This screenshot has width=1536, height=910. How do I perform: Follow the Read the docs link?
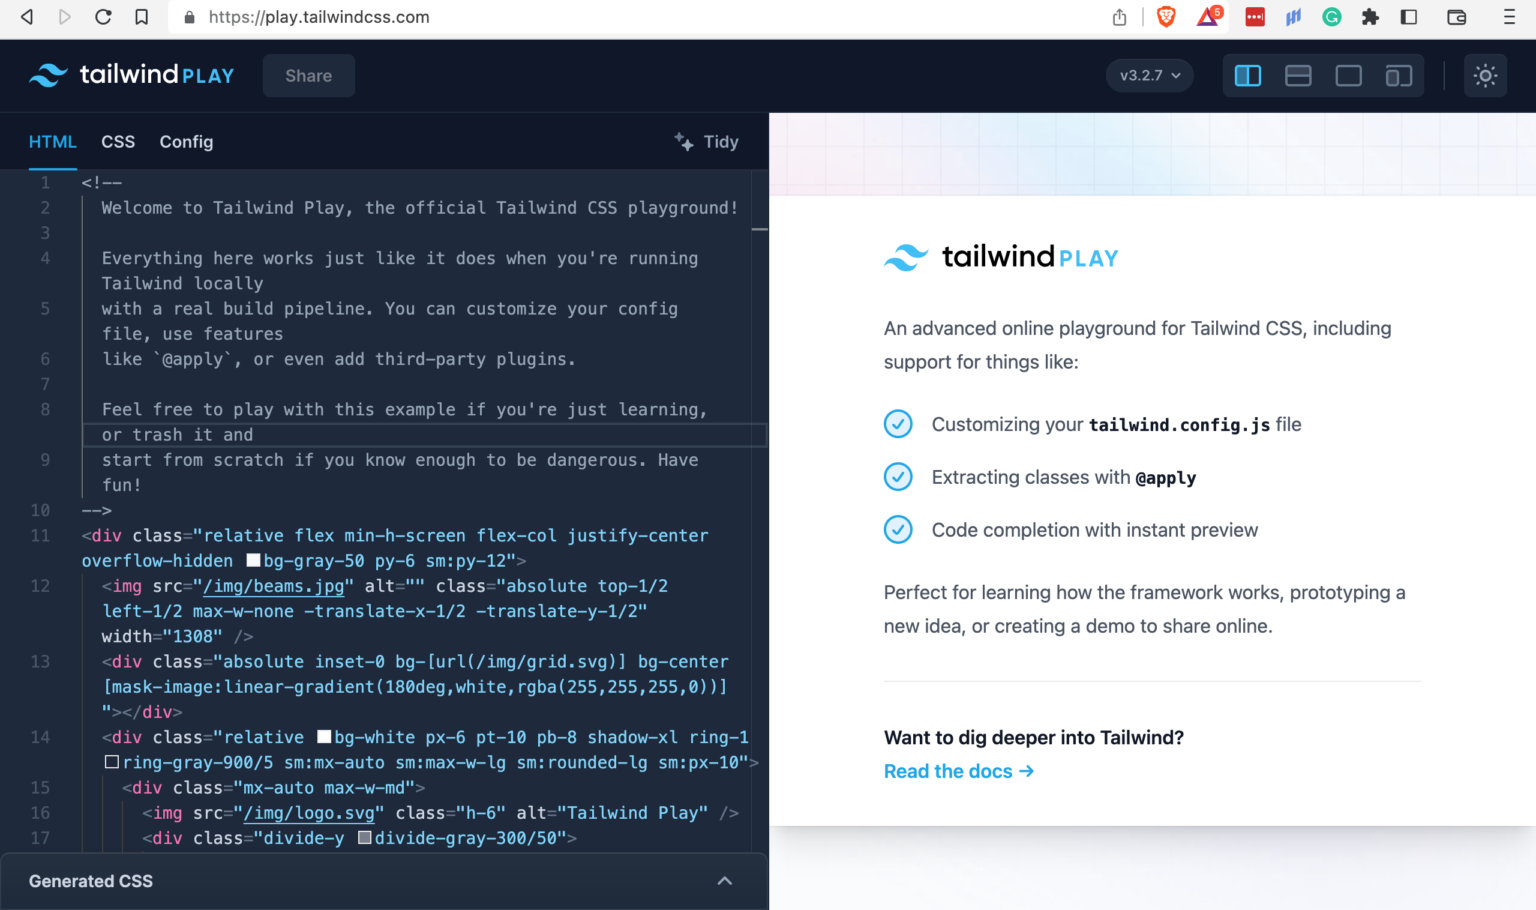click(957, 771)
